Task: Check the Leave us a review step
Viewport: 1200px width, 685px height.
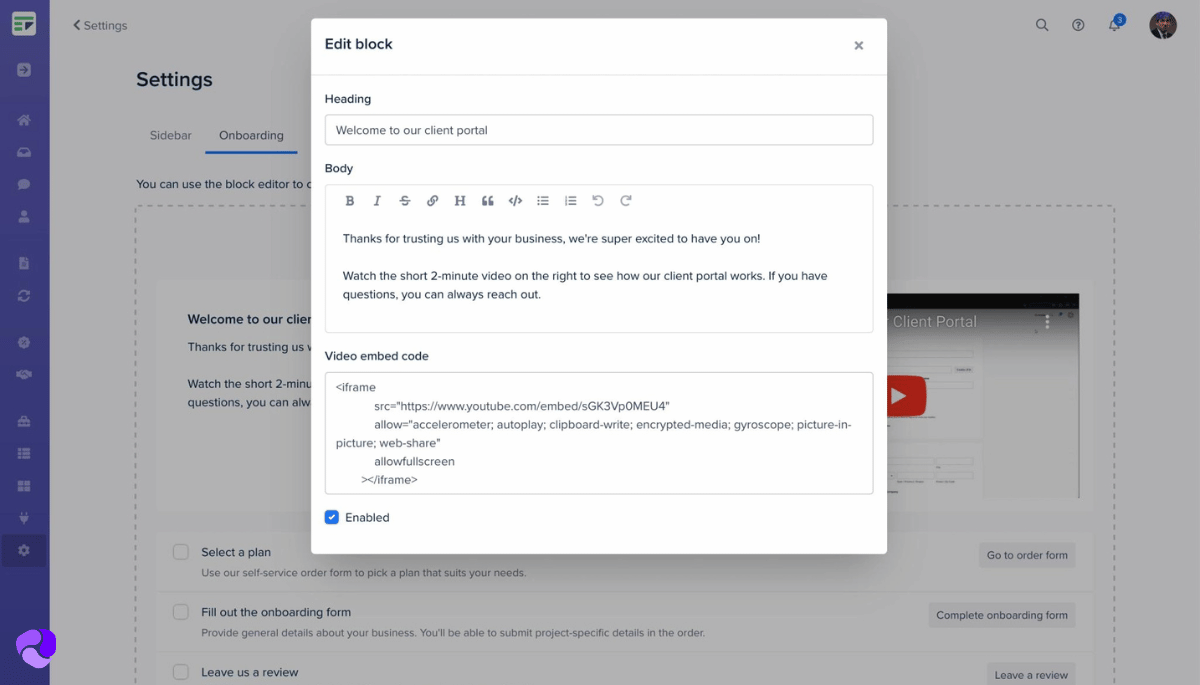Action: click(181, 673)
